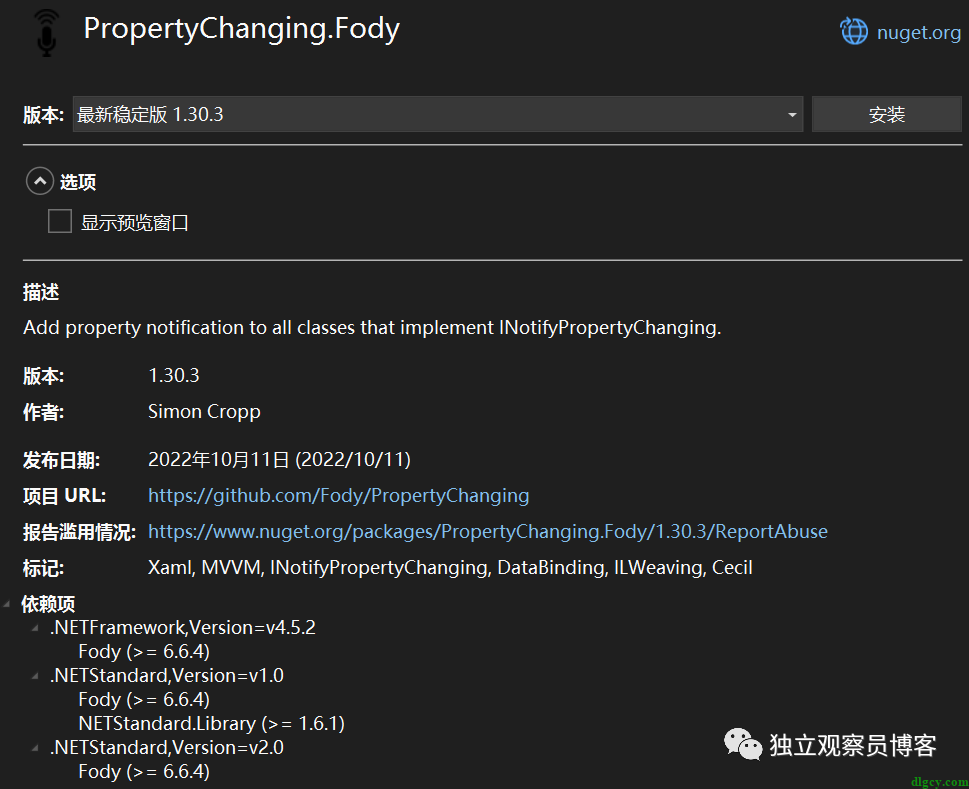Collapse the .NETStandard,Version=v1.0 node
969x789 pixels.
(x=35, y=676)
